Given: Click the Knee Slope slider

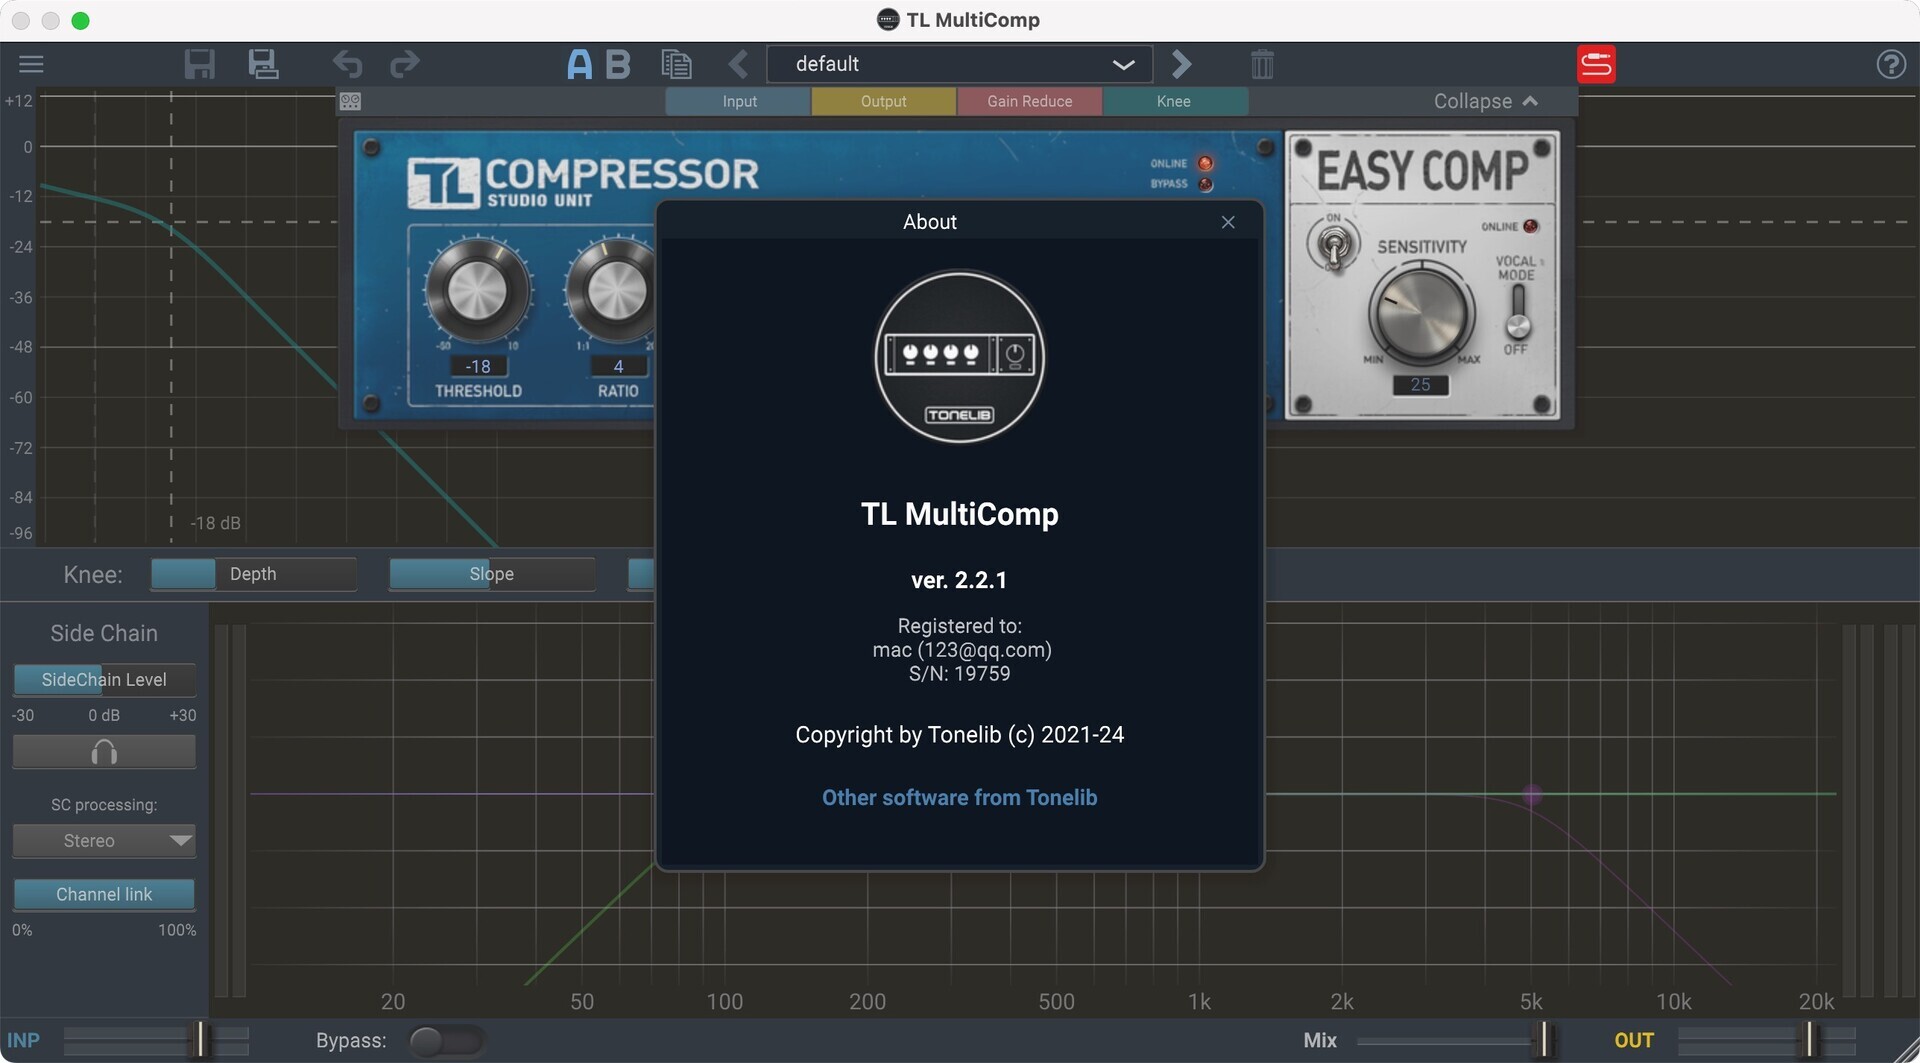Looking at the screenshot, I should pos(492,574).
